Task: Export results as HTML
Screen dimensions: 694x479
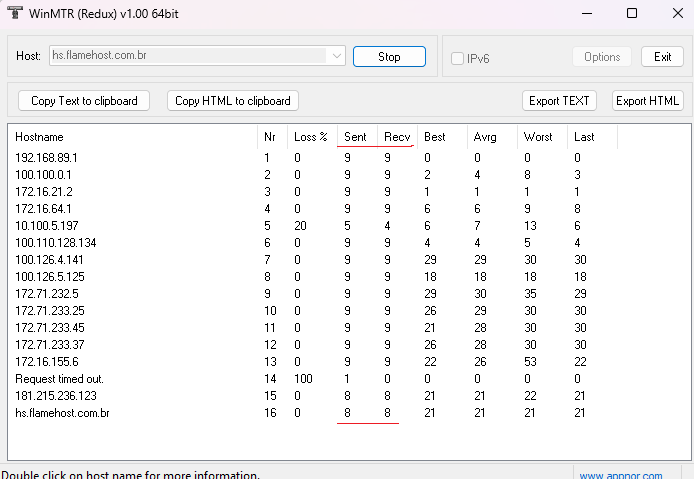Action: point(648,101)
